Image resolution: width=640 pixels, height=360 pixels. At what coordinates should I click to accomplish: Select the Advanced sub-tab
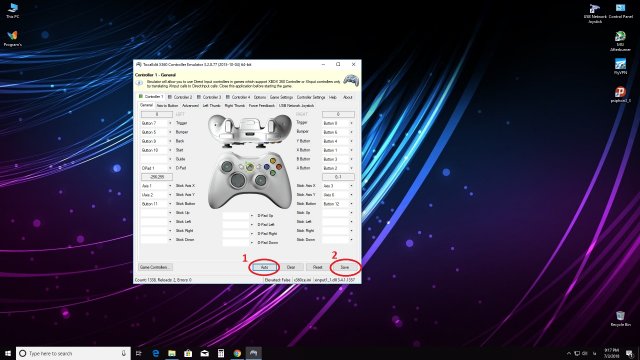190,106
